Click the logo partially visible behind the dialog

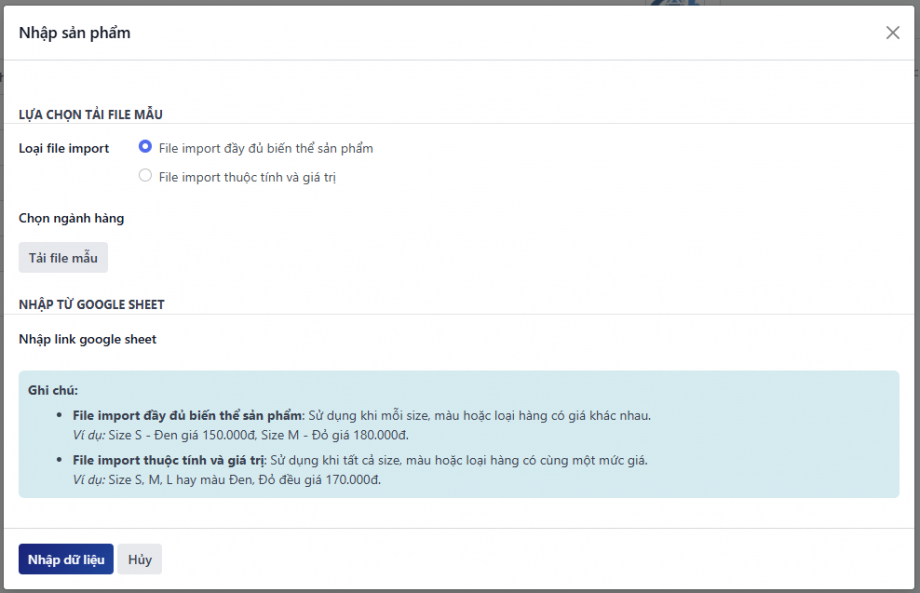(x=683, y=3)
